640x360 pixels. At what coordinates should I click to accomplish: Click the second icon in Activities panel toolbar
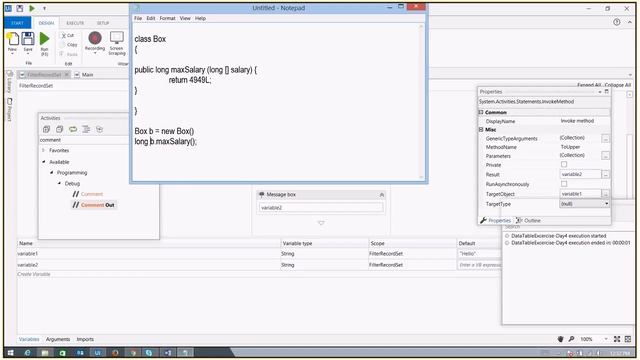pyautogui.click(x=60, y=129)
